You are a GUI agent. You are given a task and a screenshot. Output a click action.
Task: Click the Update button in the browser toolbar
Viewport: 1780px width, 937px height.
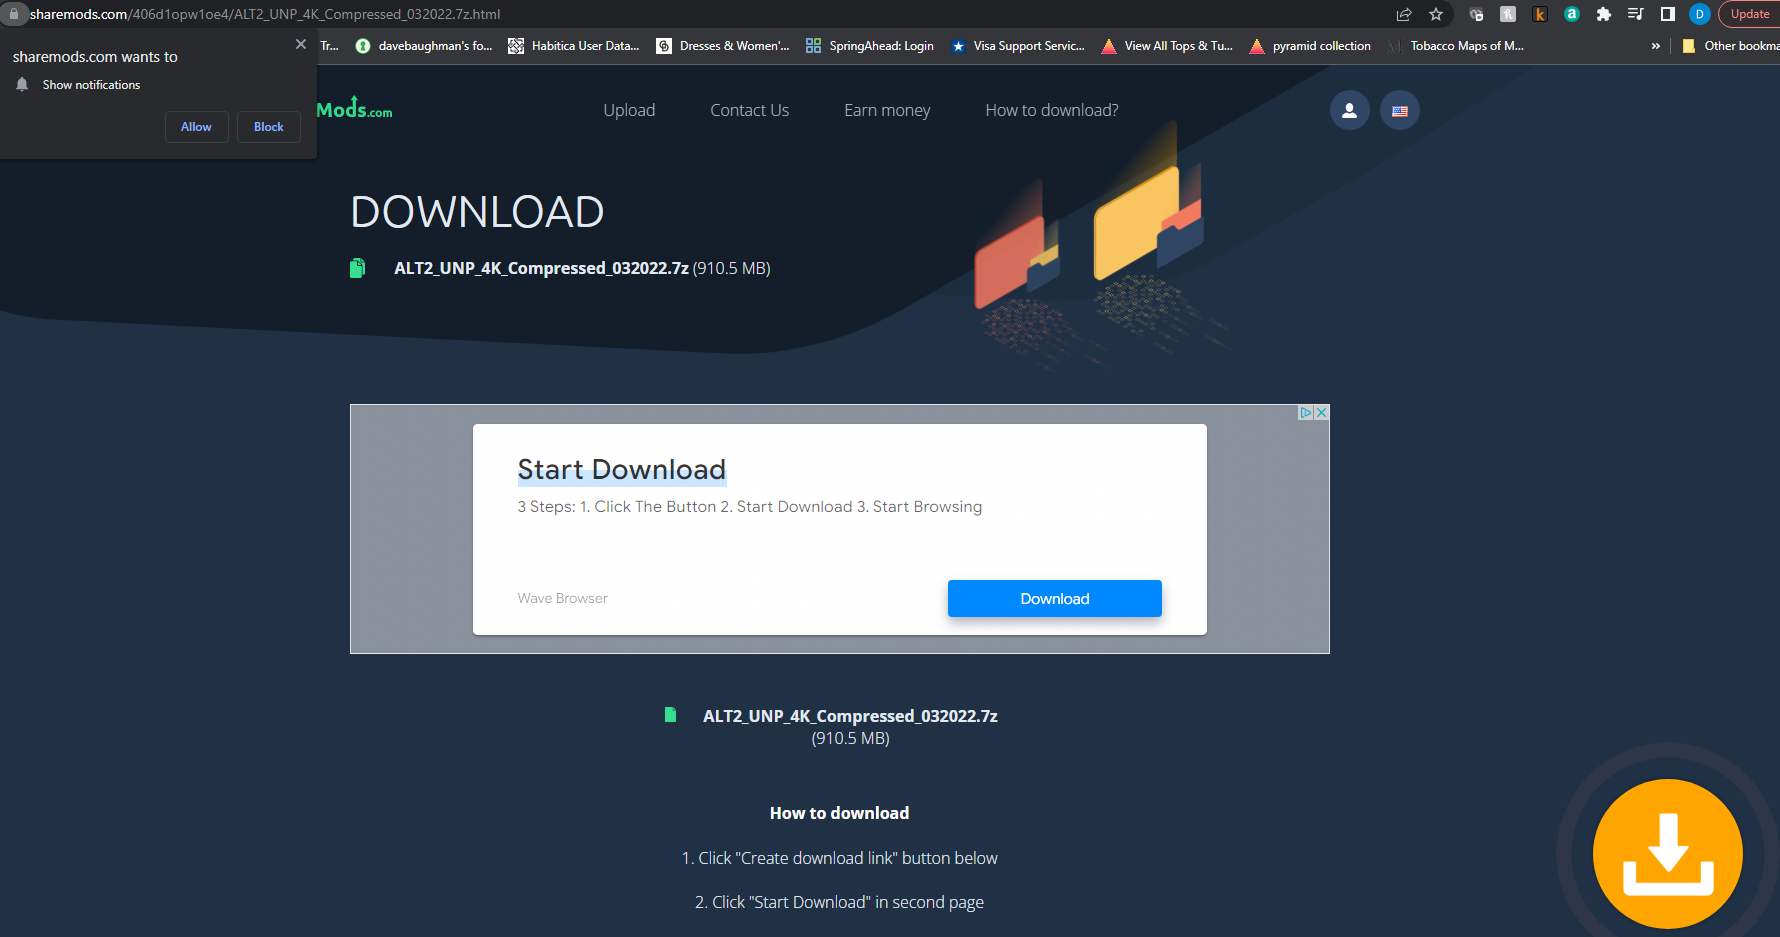click(1750, 14)
